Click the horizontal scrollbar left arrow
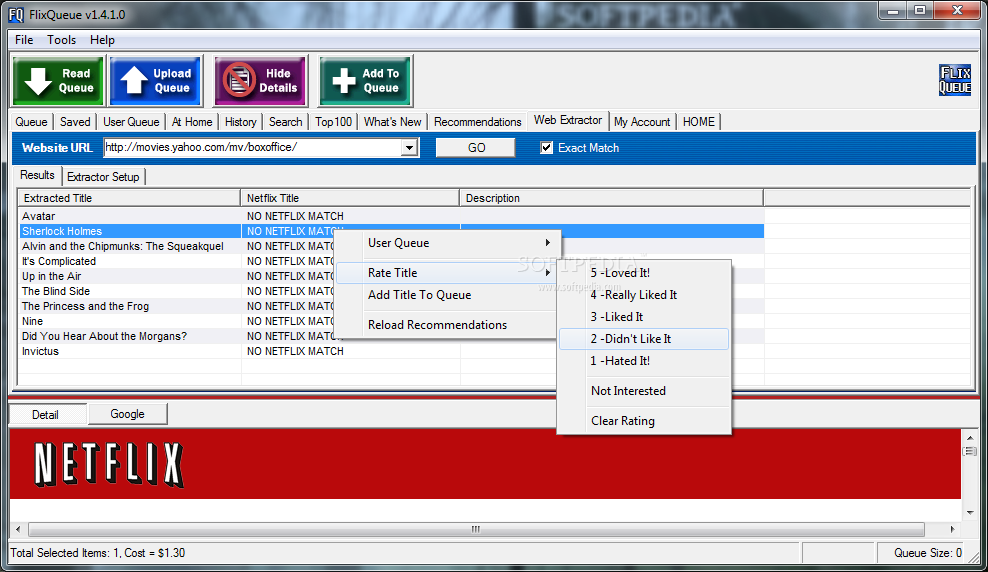This screenshot has width=988, height=572. pyautogui.click(x=18, y=529)
